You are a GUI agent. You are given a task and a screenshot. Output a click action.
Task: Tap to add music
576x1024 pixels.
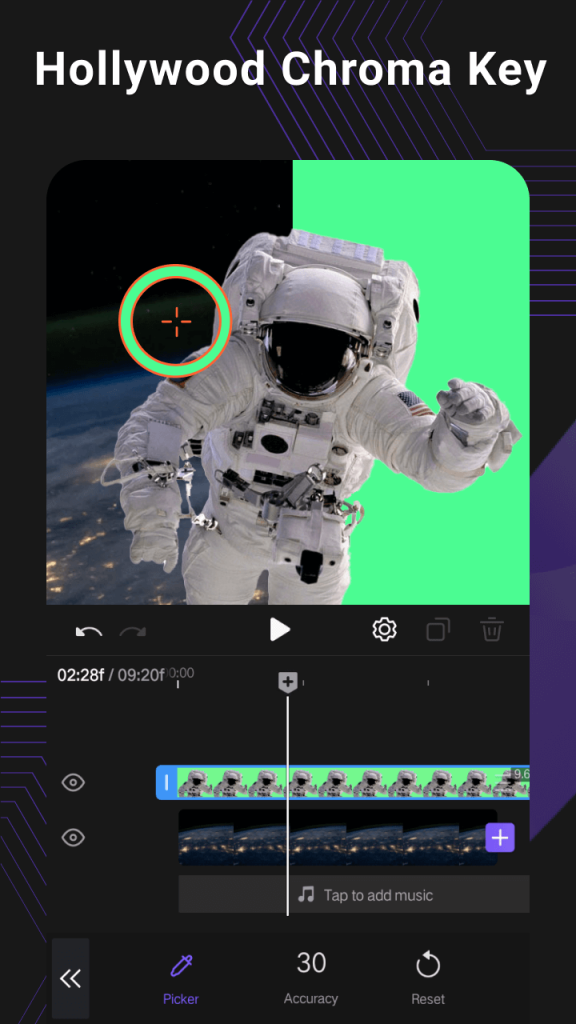click(x=354, y=894)
